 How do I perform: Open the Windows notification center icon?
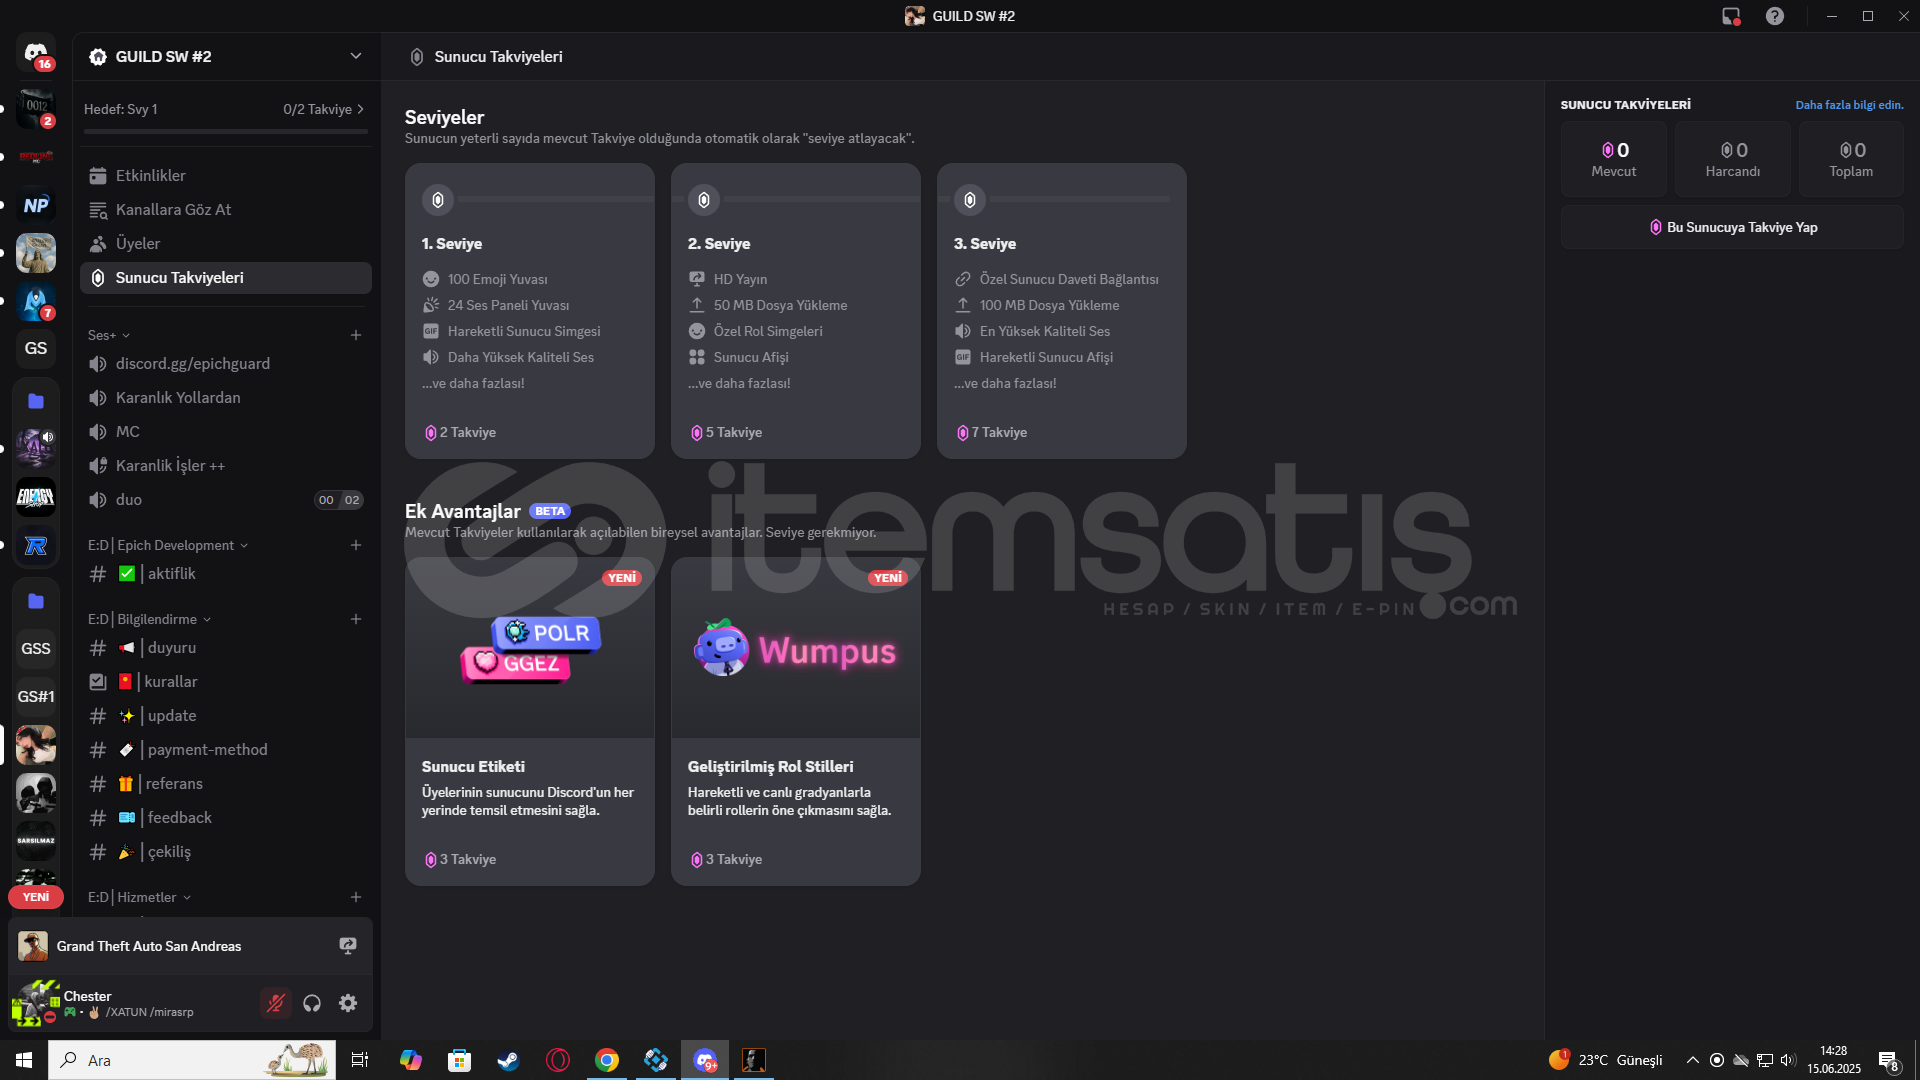(1889, 1060)
